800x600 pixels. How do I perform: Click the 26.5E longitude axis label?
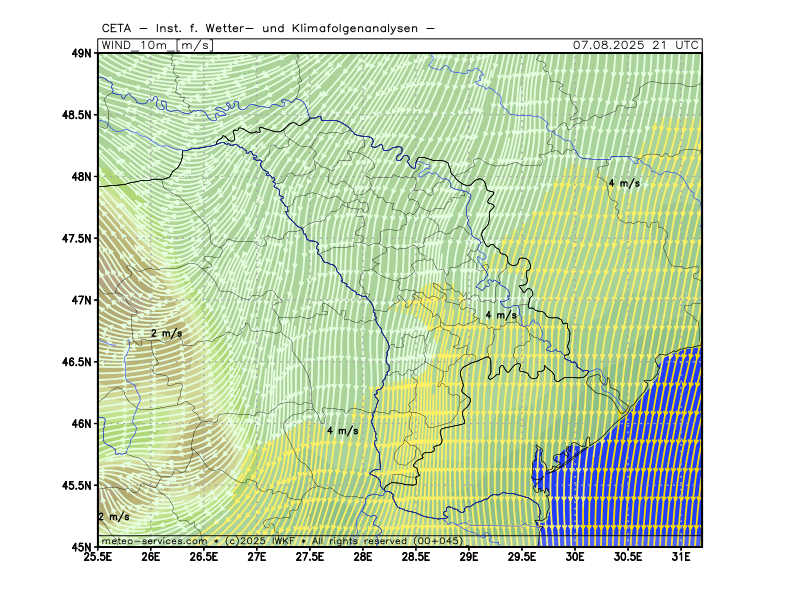click(204, 556)
